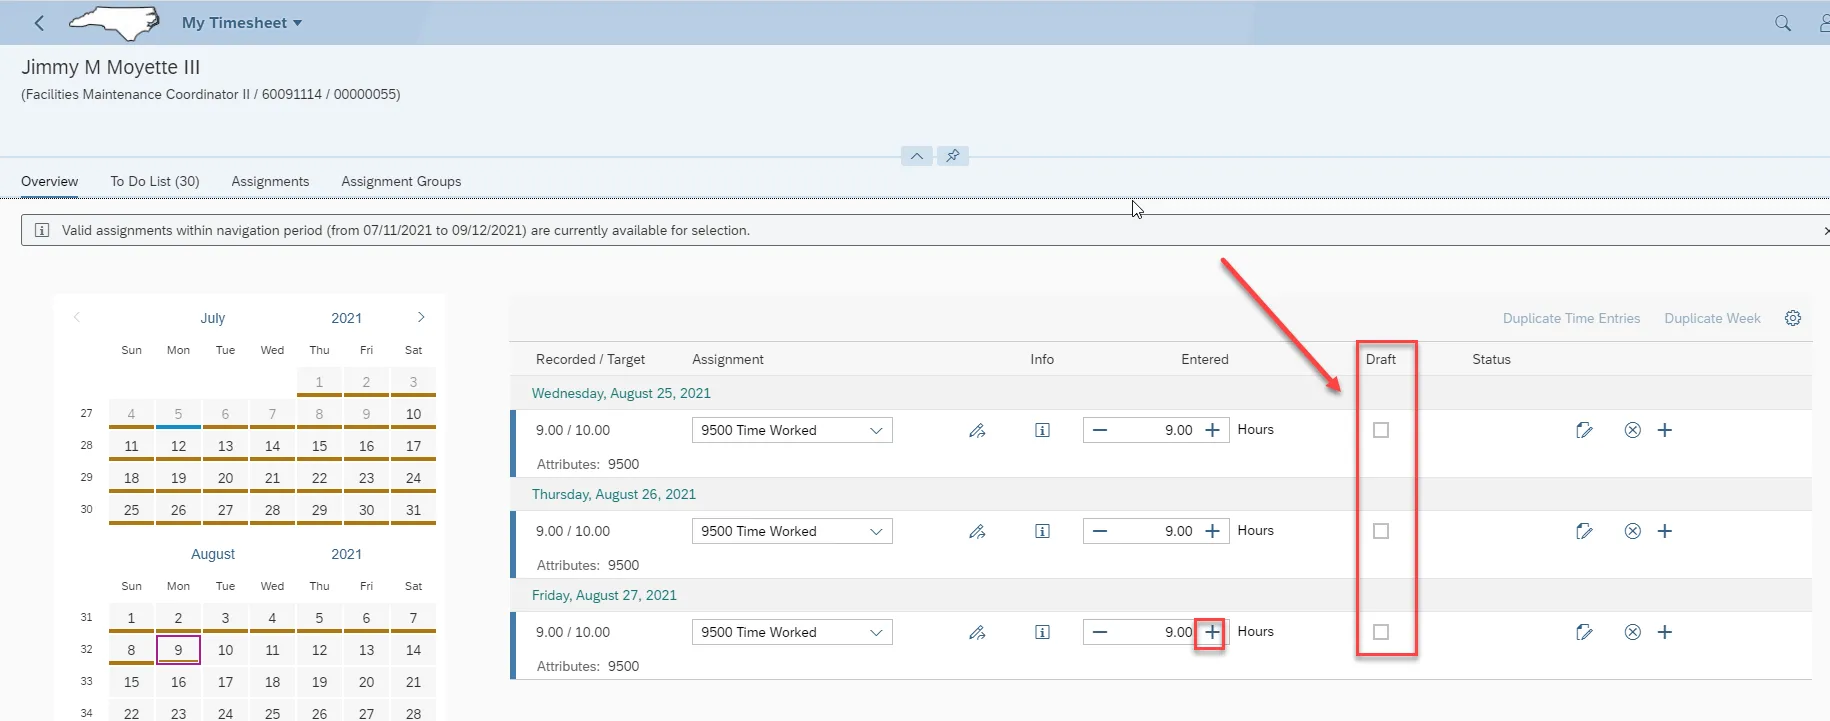Click Duplicate Time Entries
Screen dimensions: 1830x721
point(1571,318)
